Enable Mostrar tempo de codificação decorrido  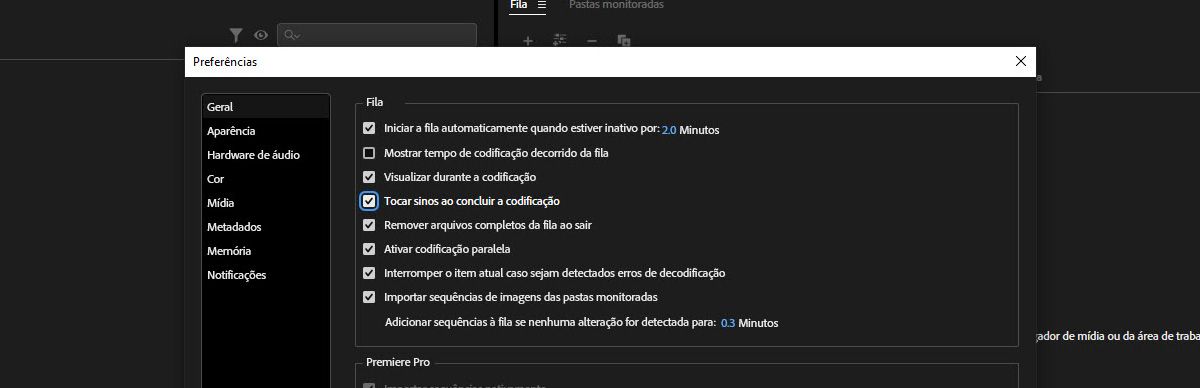tap(369, 153)
